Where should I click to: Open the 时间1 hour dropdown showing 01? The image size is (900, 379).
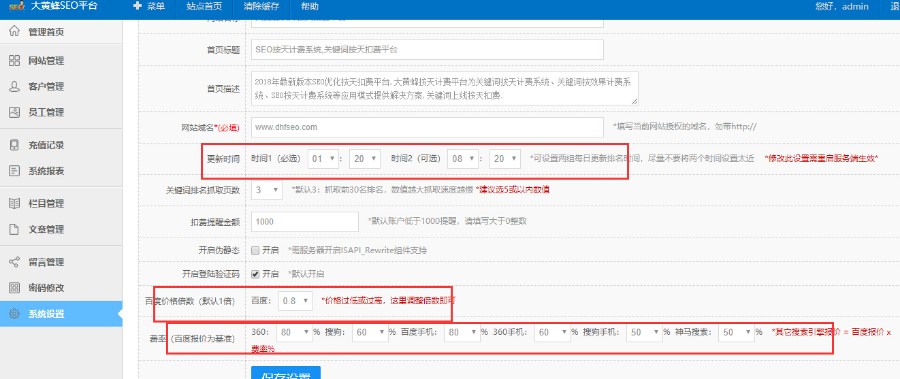click(323, 158)
